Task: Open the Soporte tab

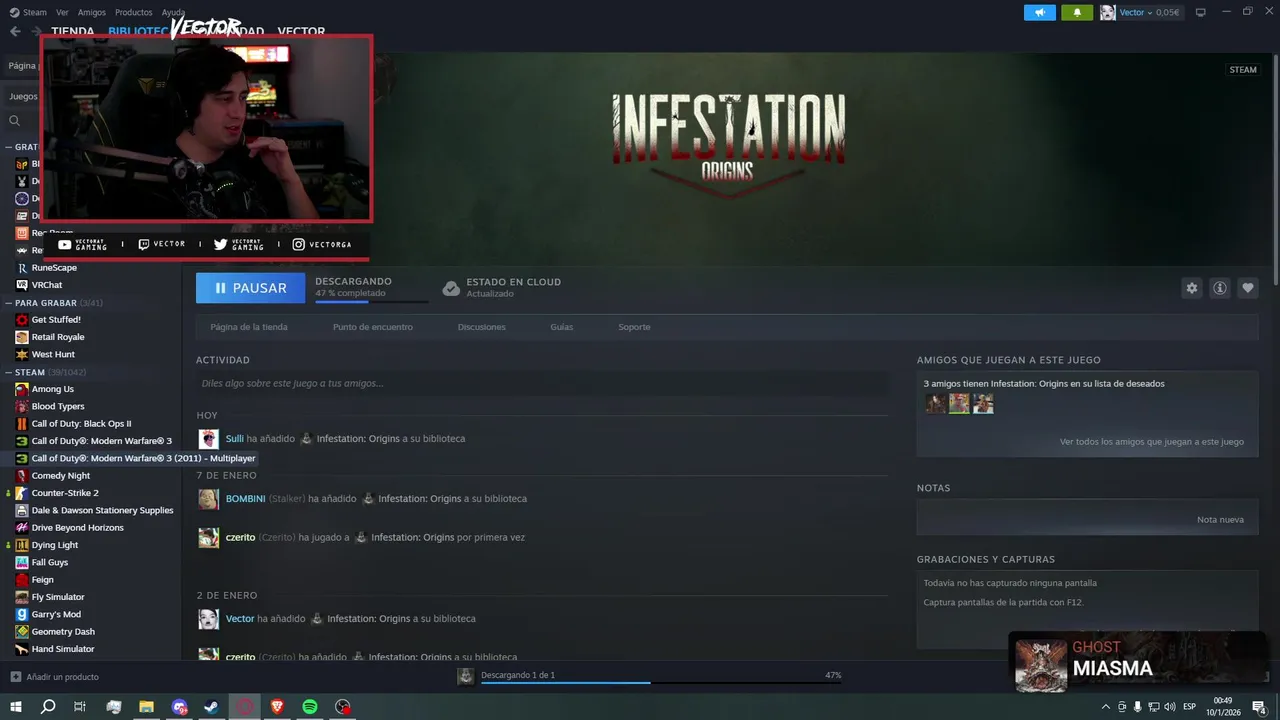Action: coord(634,327)
